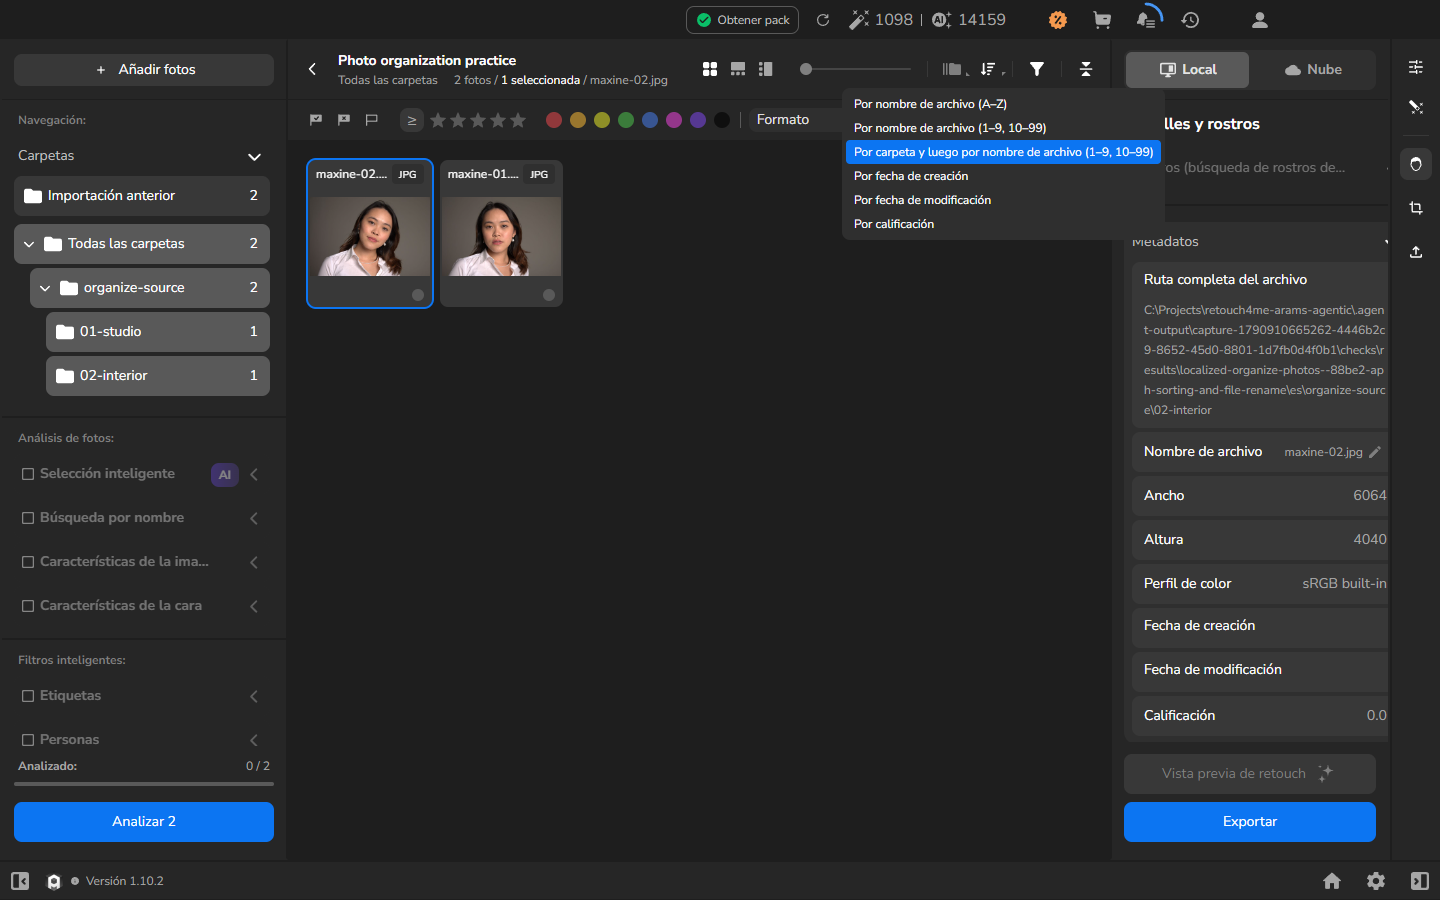This screenshot has height=900, width=1440.
Task: Tick Características de la imagen checkbox
Action: (x=28, y=562)
